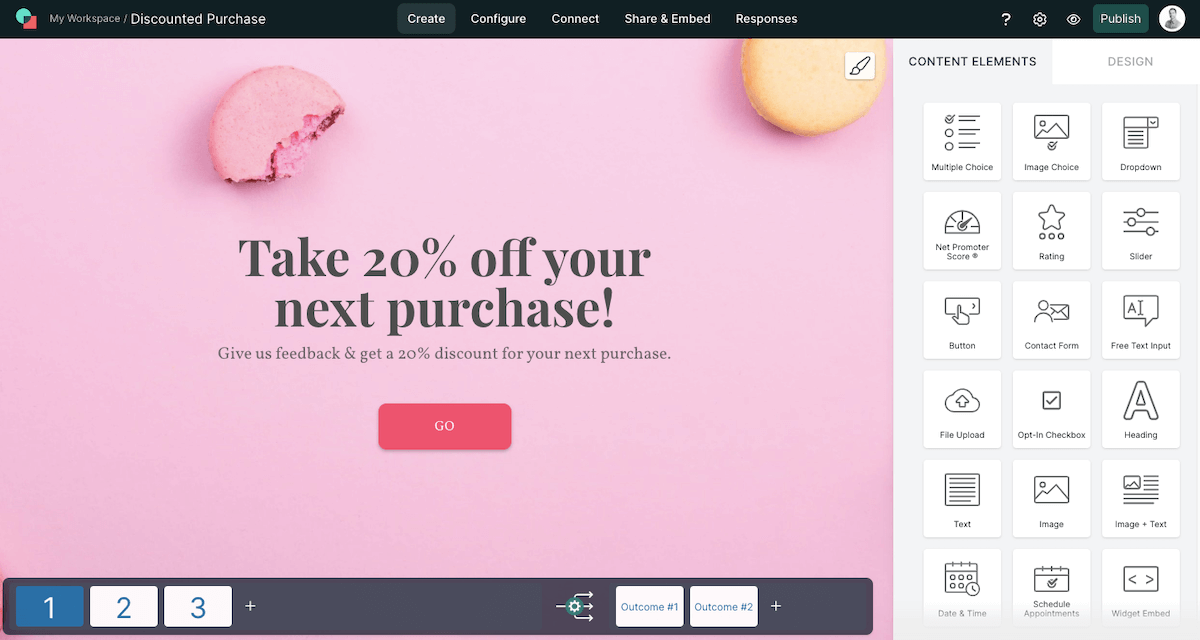Select page 2 thumbnail
Viewport: 1200px width, 640px height.
[124, 606]
